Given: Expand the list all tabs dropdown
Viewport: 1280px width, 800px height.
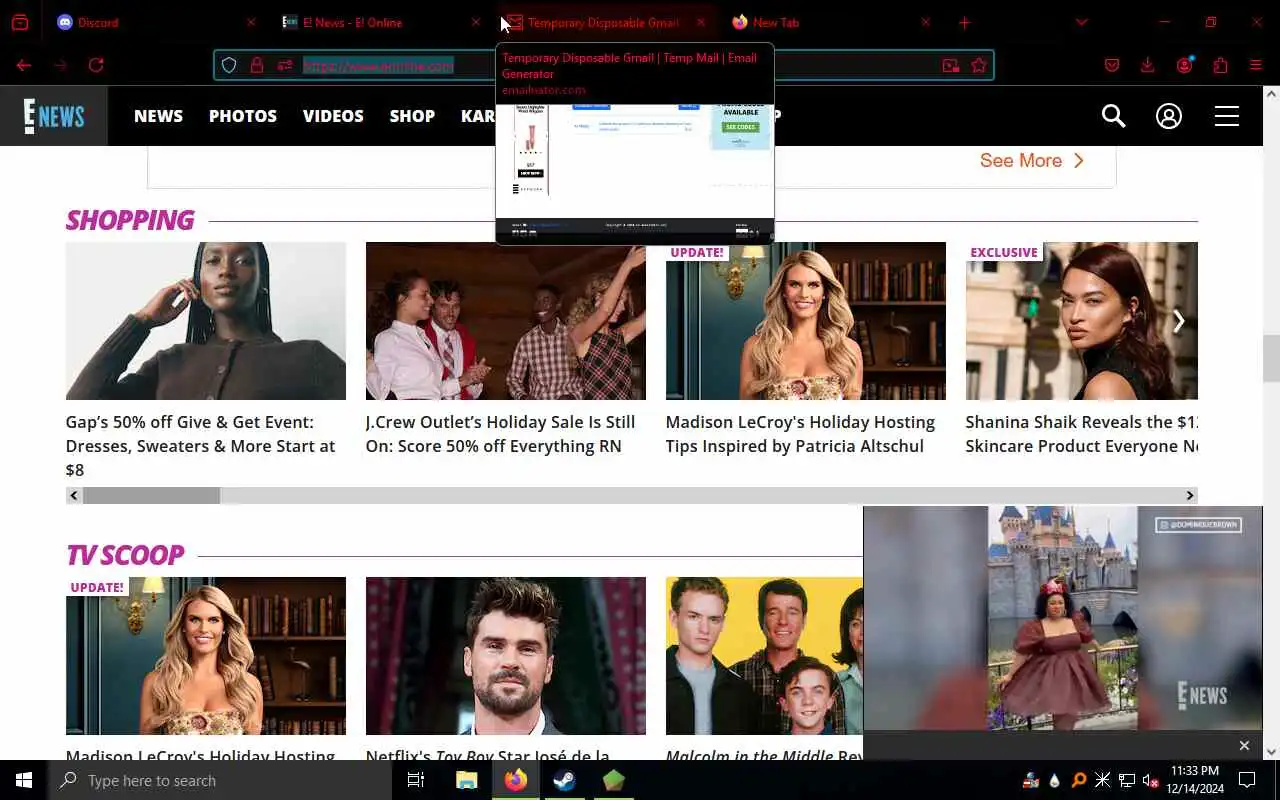Looking at the screenshot, I should point(1081,22).
